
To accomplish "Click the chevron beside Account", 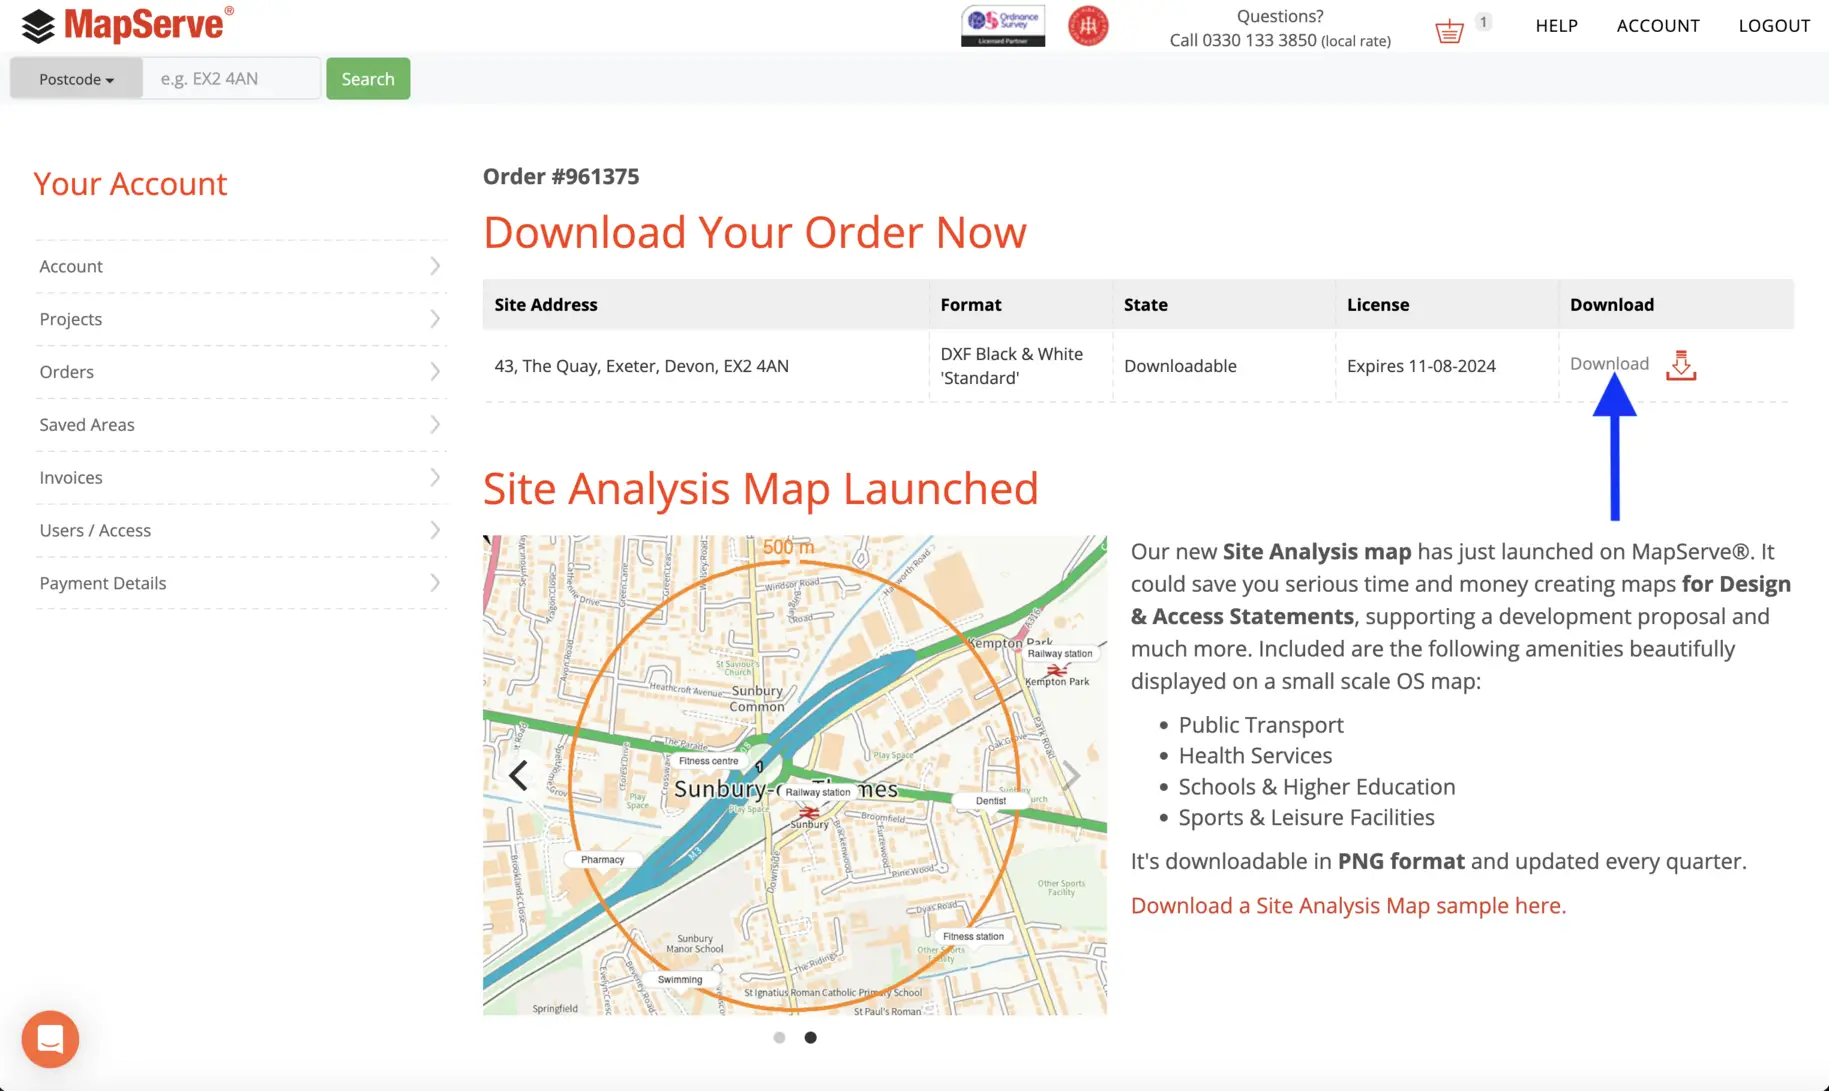I will coord(435,266).
